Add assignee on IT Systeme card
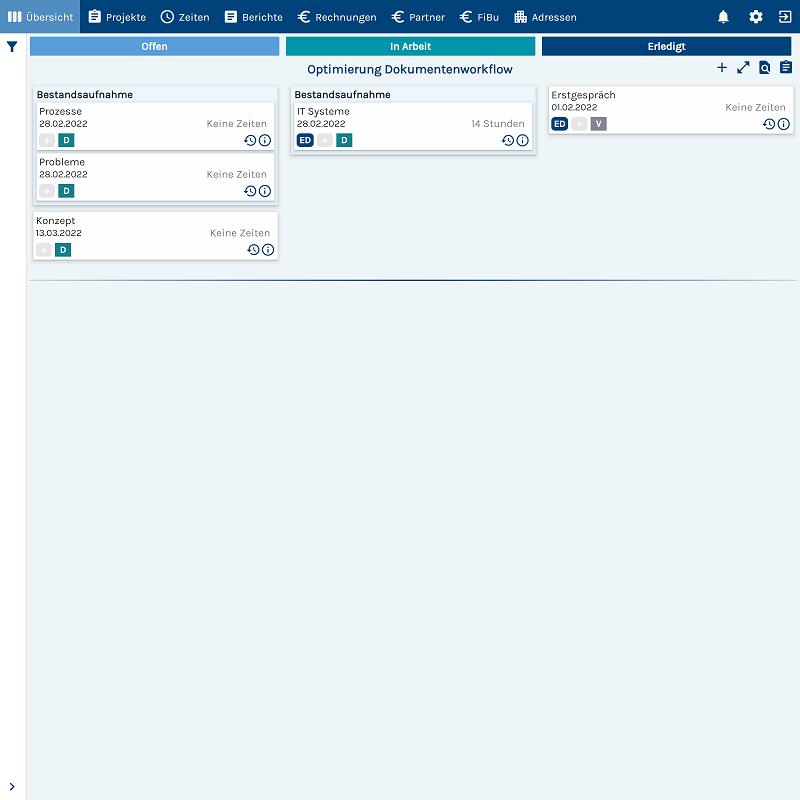This screenshot has height=800, width=800. (x=325, y=140)
